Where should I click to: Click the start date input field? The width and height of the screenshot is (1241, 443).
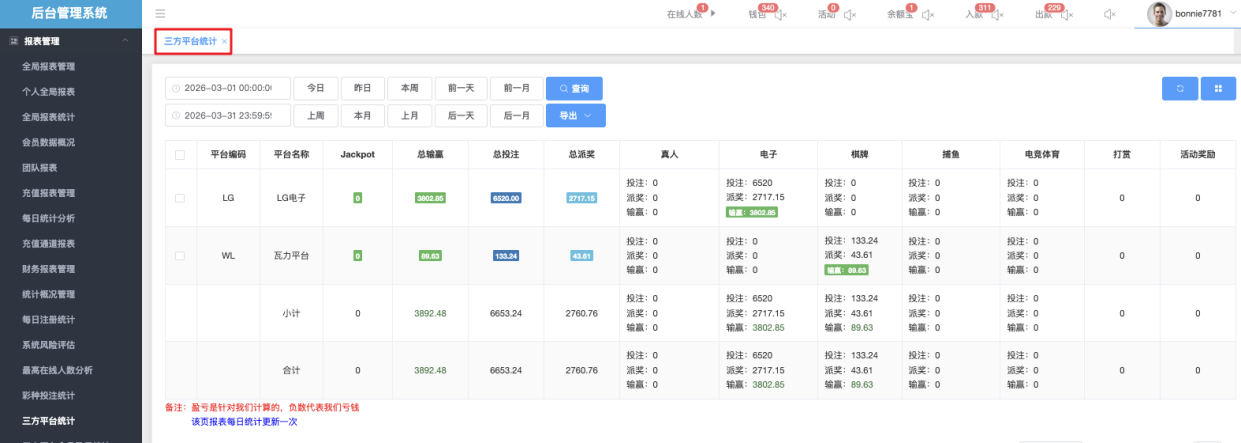point(228,88)
